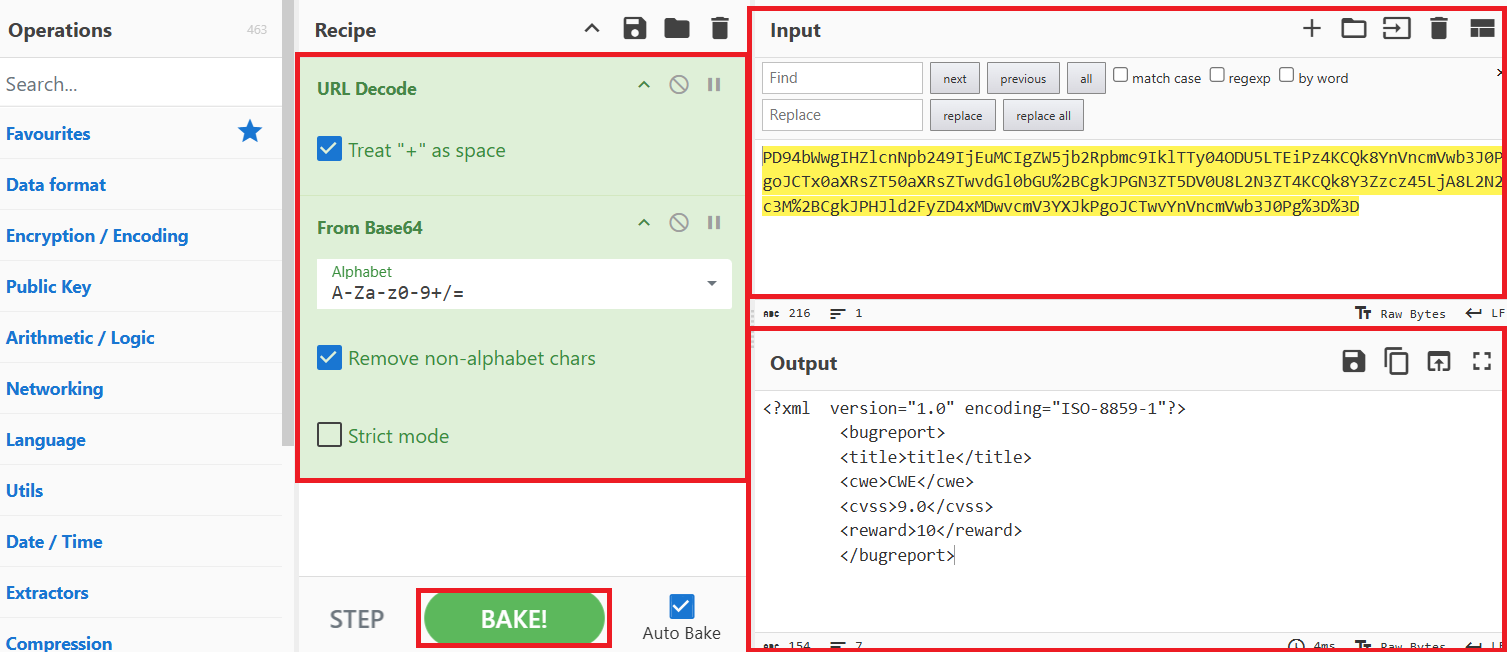Turn off Auto Bake
This screenshot has width=1507, height=652.
[x=681, y=607]
